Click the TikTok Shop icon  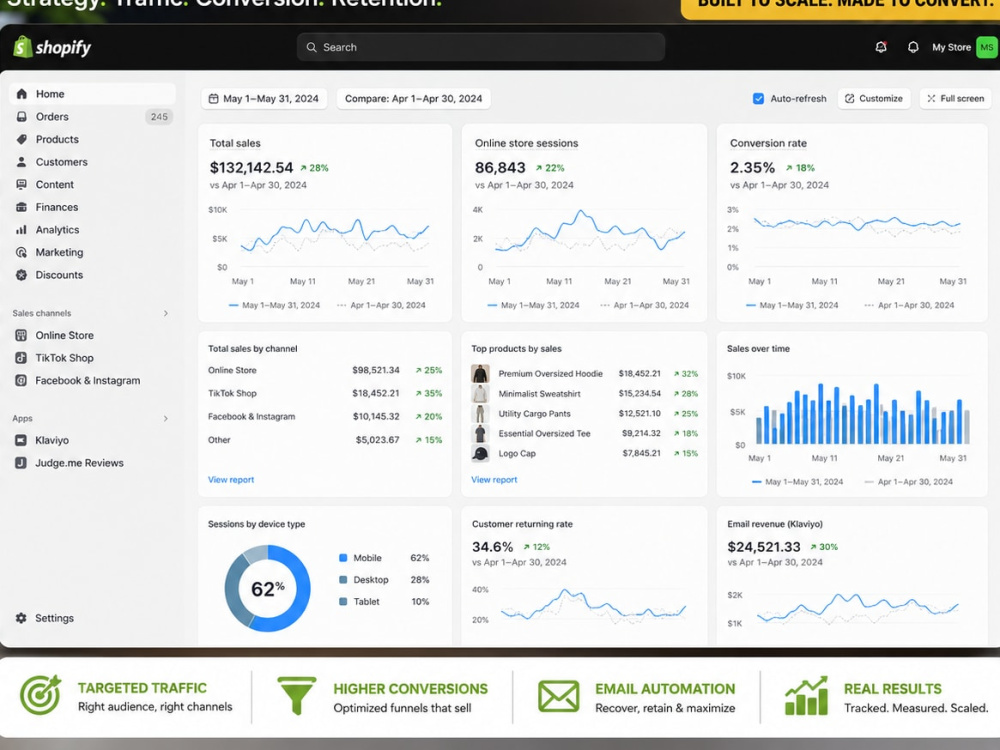pyautogui.click(x=21, y=358)
